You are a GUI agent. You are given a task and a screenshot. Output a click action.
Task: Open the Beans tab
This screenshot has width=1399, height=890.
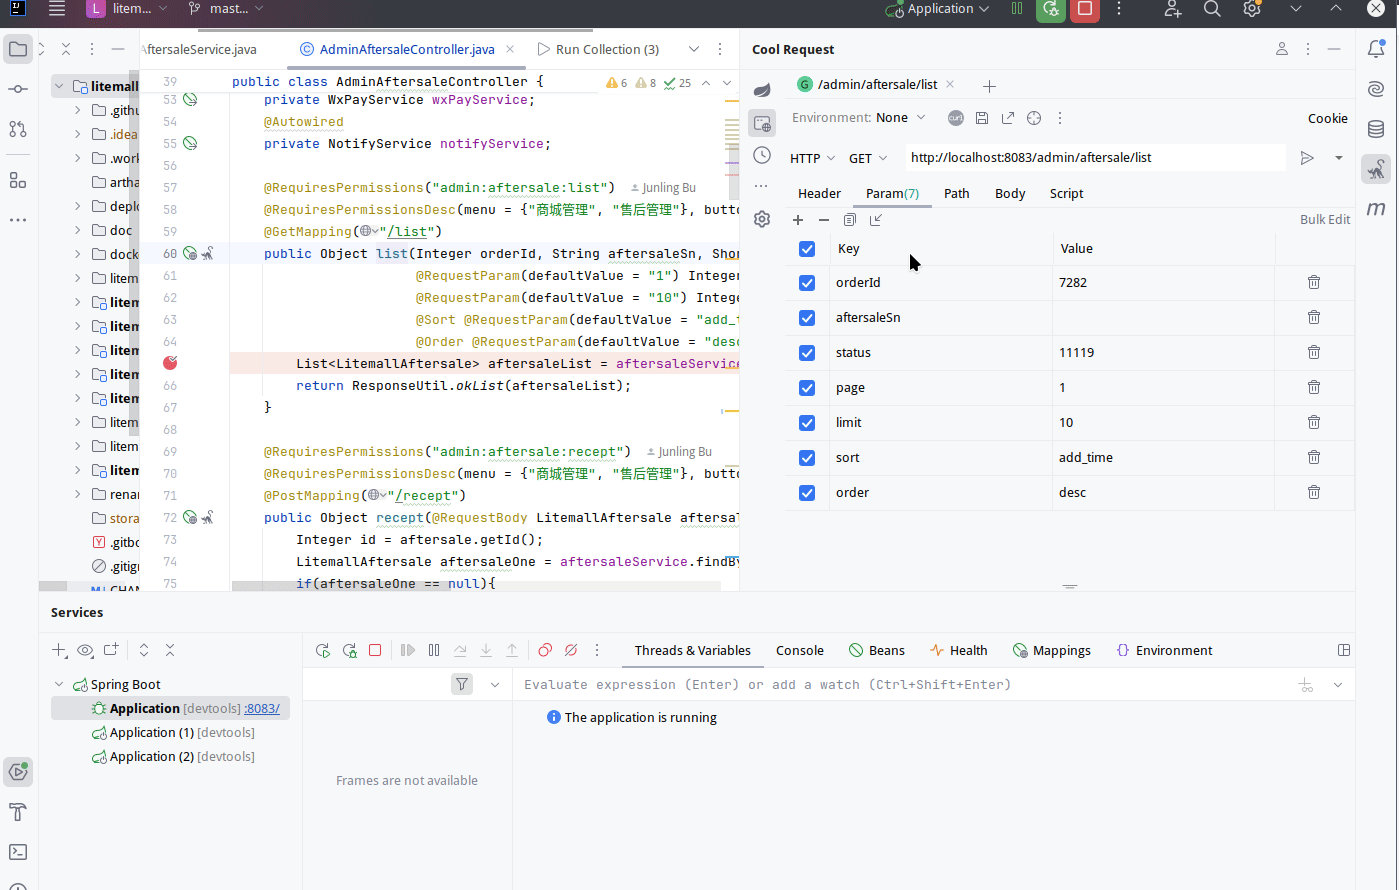pyautogui.click(x=877, y=650)
